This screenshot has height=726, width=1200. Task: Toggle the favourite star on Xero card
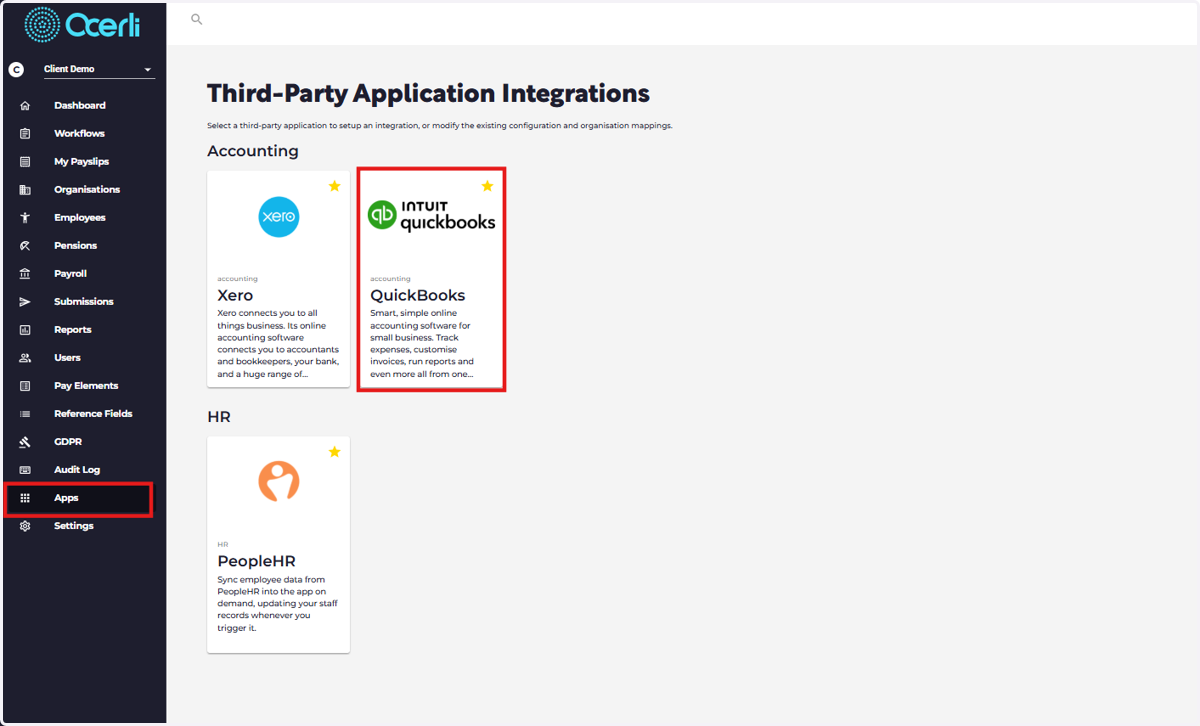pyautogui.click(x=334, y=186)
